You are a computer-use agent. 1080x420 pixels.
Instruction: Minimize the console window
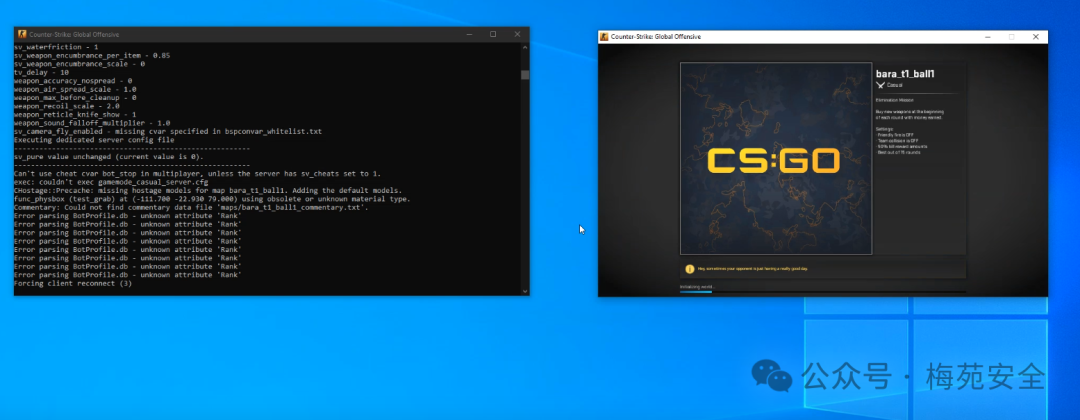coord(468,34)
